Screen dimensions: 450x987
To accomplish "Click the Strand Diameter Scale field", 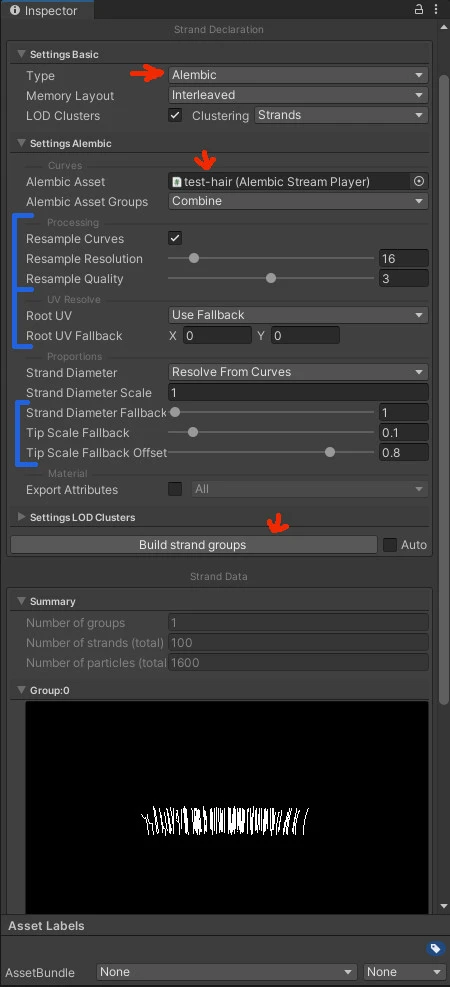I will 298,392.
